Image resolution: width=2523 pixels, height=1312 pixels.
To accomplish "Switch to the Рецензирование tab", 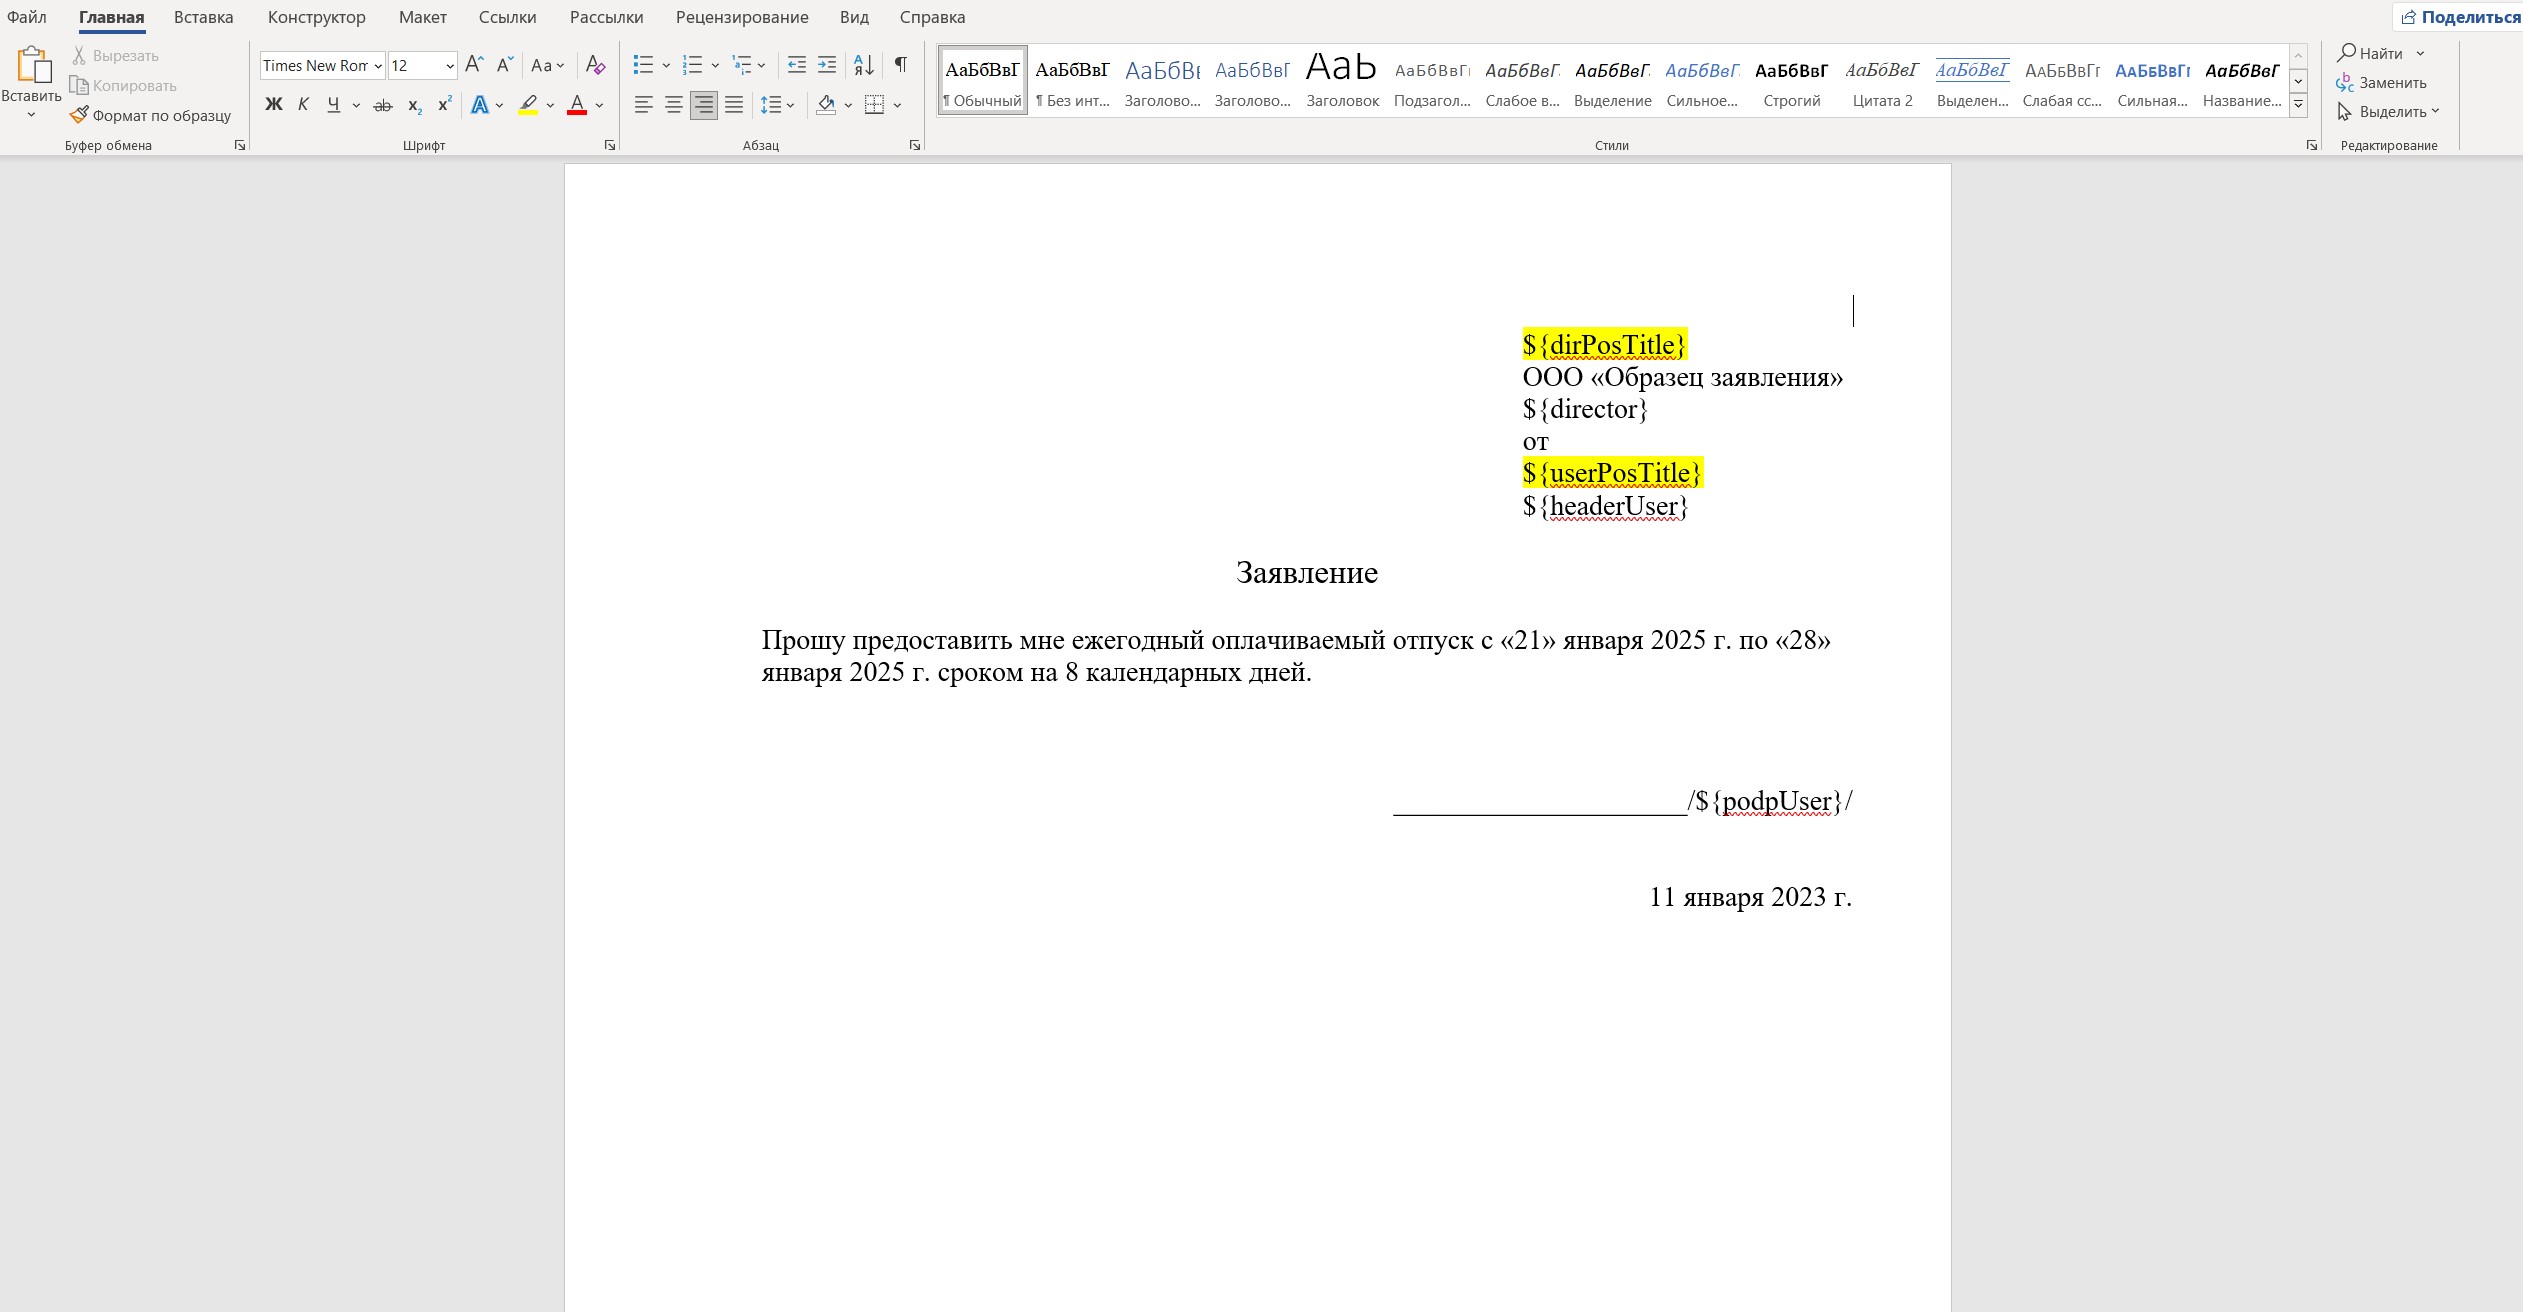I will 741,17.
